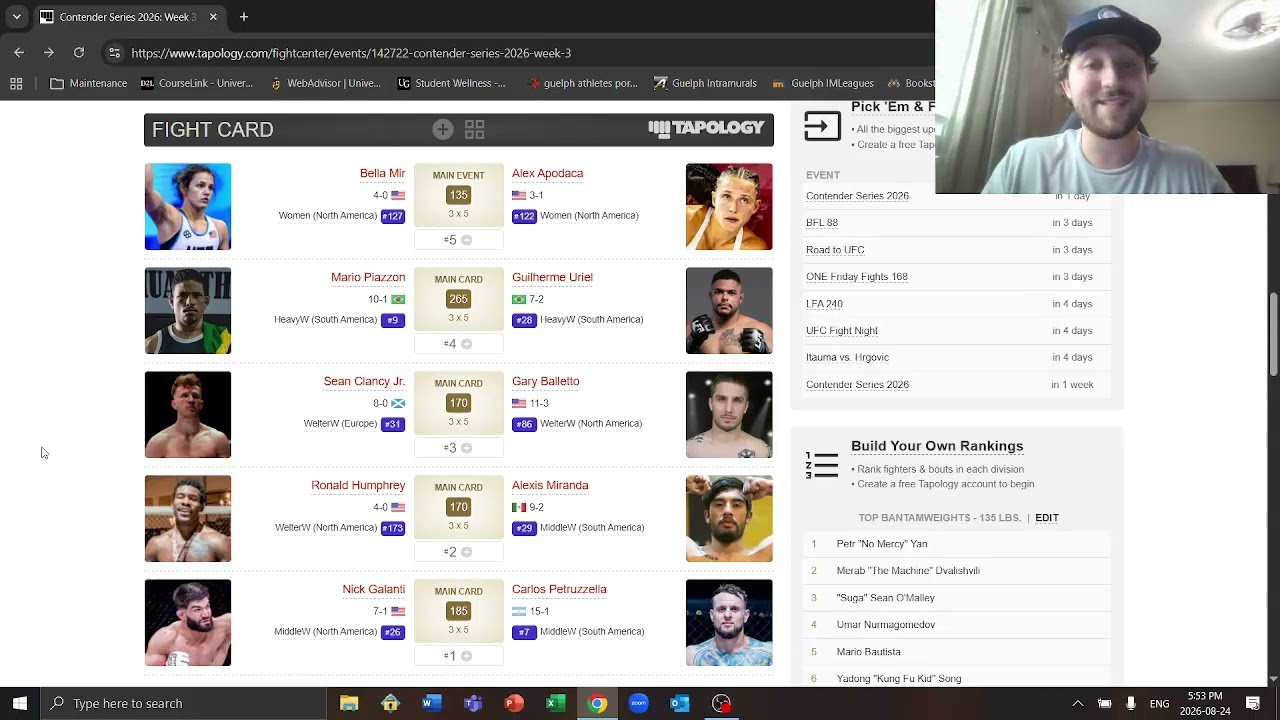Screen dimensions: 1280x720
Task: Select the Contender Series 2026 Week 3 tab
Action: coord(128,17)
